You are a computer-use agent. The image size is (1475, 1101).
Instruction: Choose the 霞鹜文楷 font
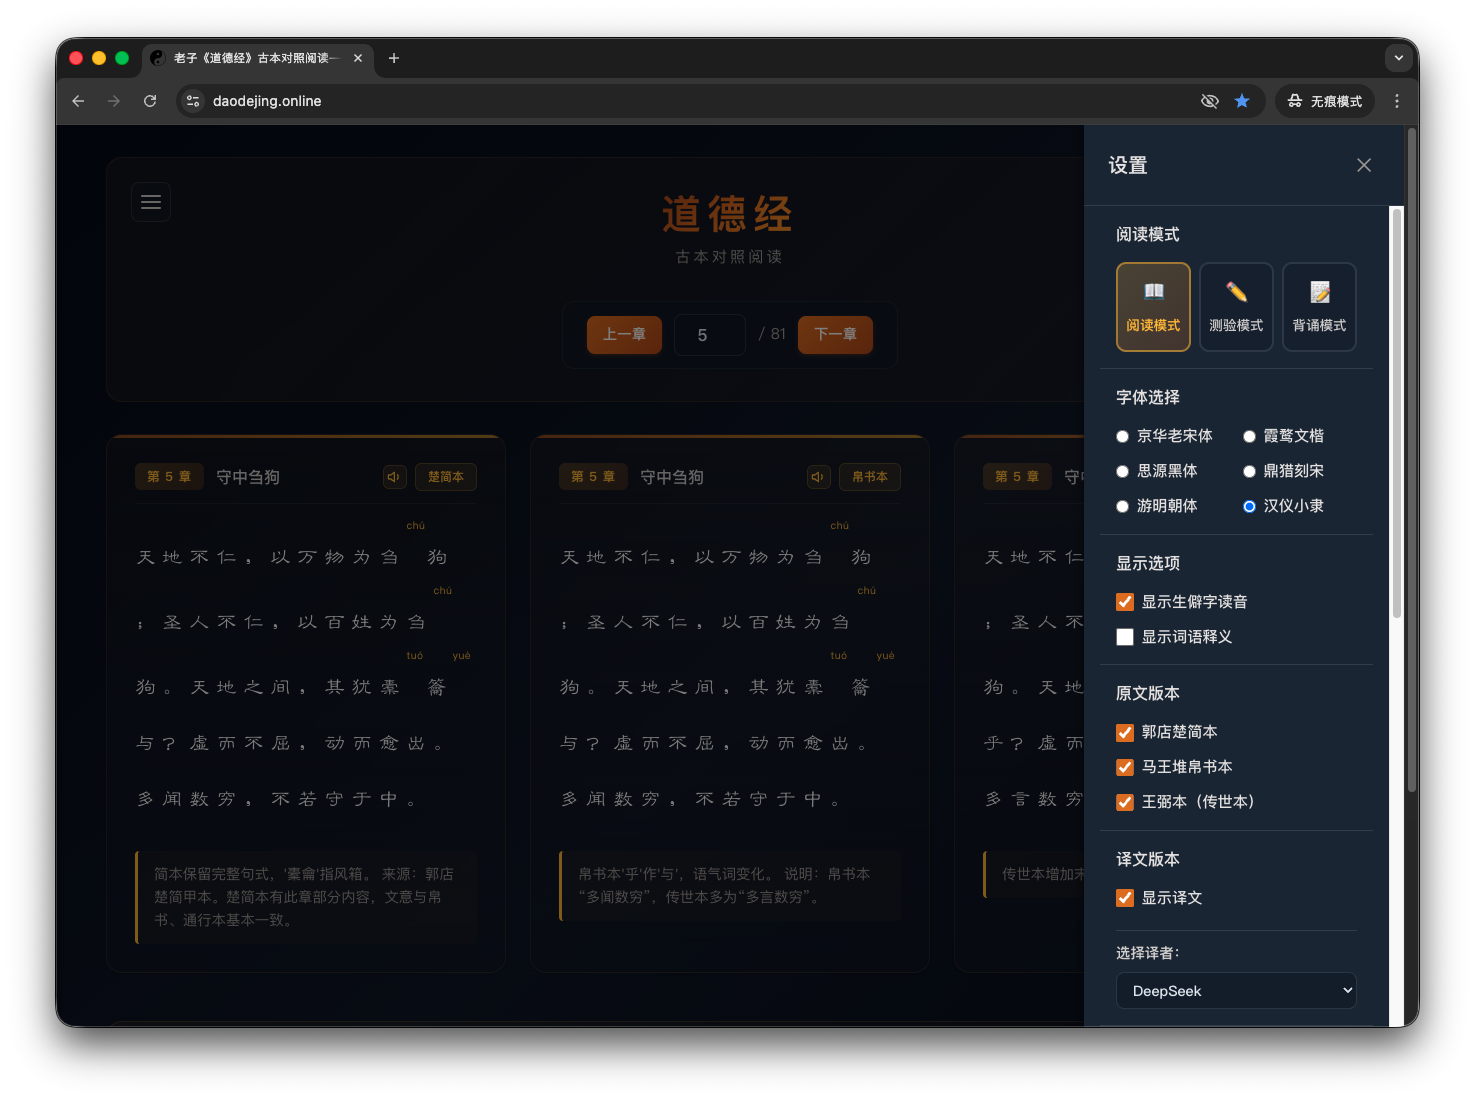1249,436
